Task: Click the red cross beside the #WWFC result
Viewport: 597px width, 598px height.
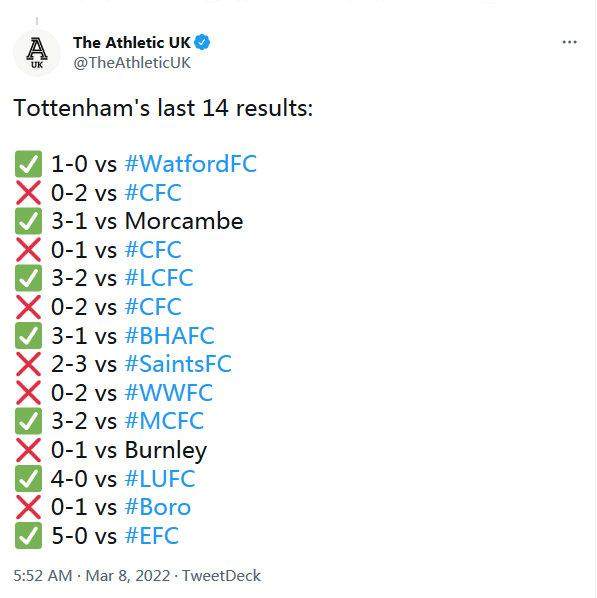Action: [28, 392]
